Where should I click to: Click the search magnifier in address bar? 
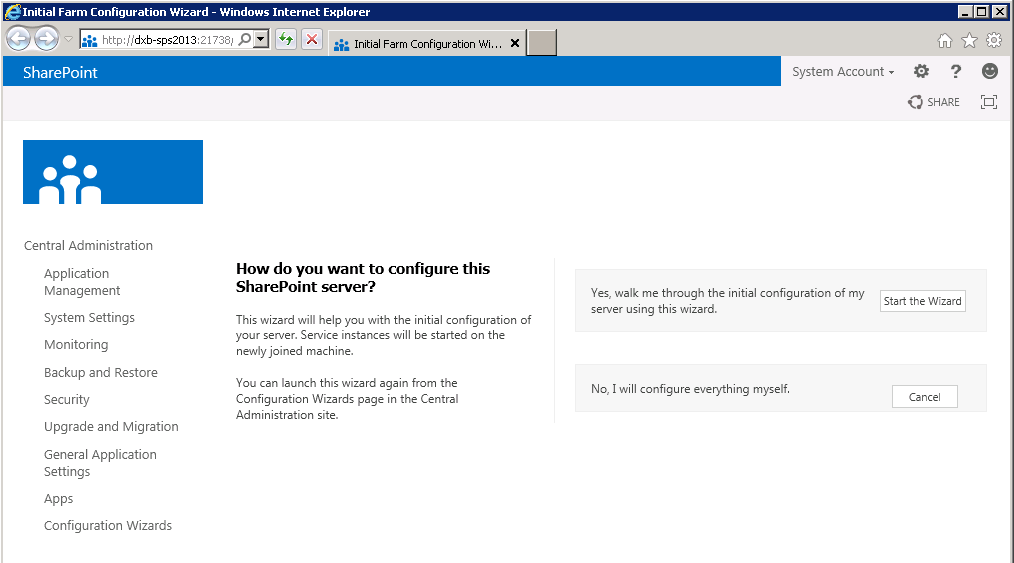pyautogui.click(x=244, y=39)
